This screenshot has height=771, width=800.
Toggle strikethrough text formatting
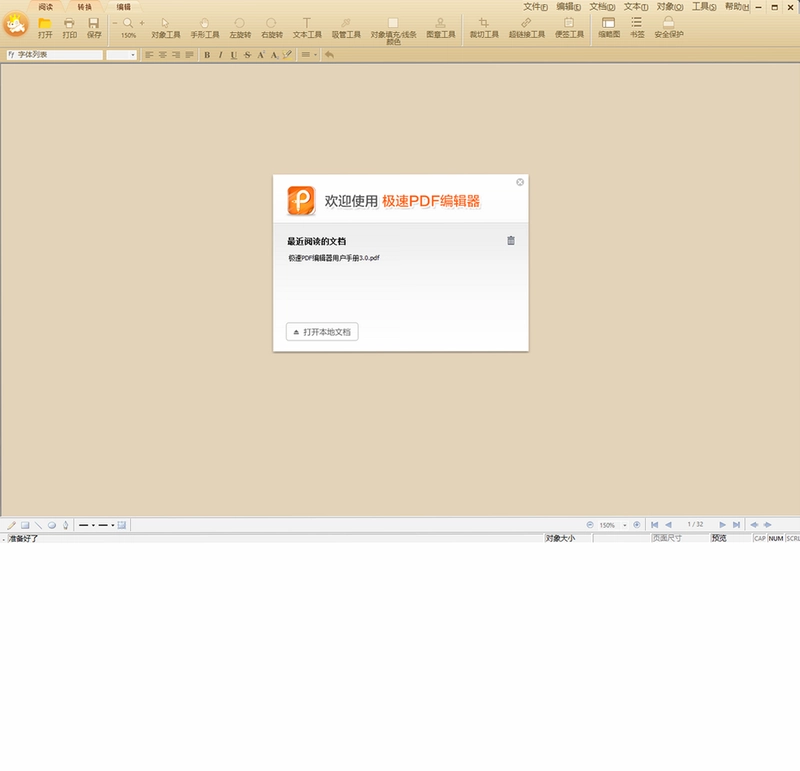(x=247, y=55)
